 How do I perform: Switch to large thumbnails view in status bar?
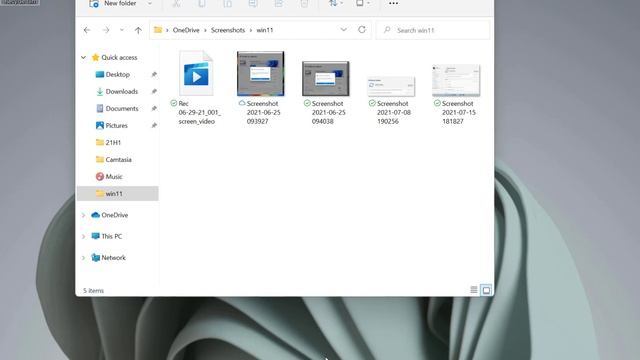(x=486, y=290)
